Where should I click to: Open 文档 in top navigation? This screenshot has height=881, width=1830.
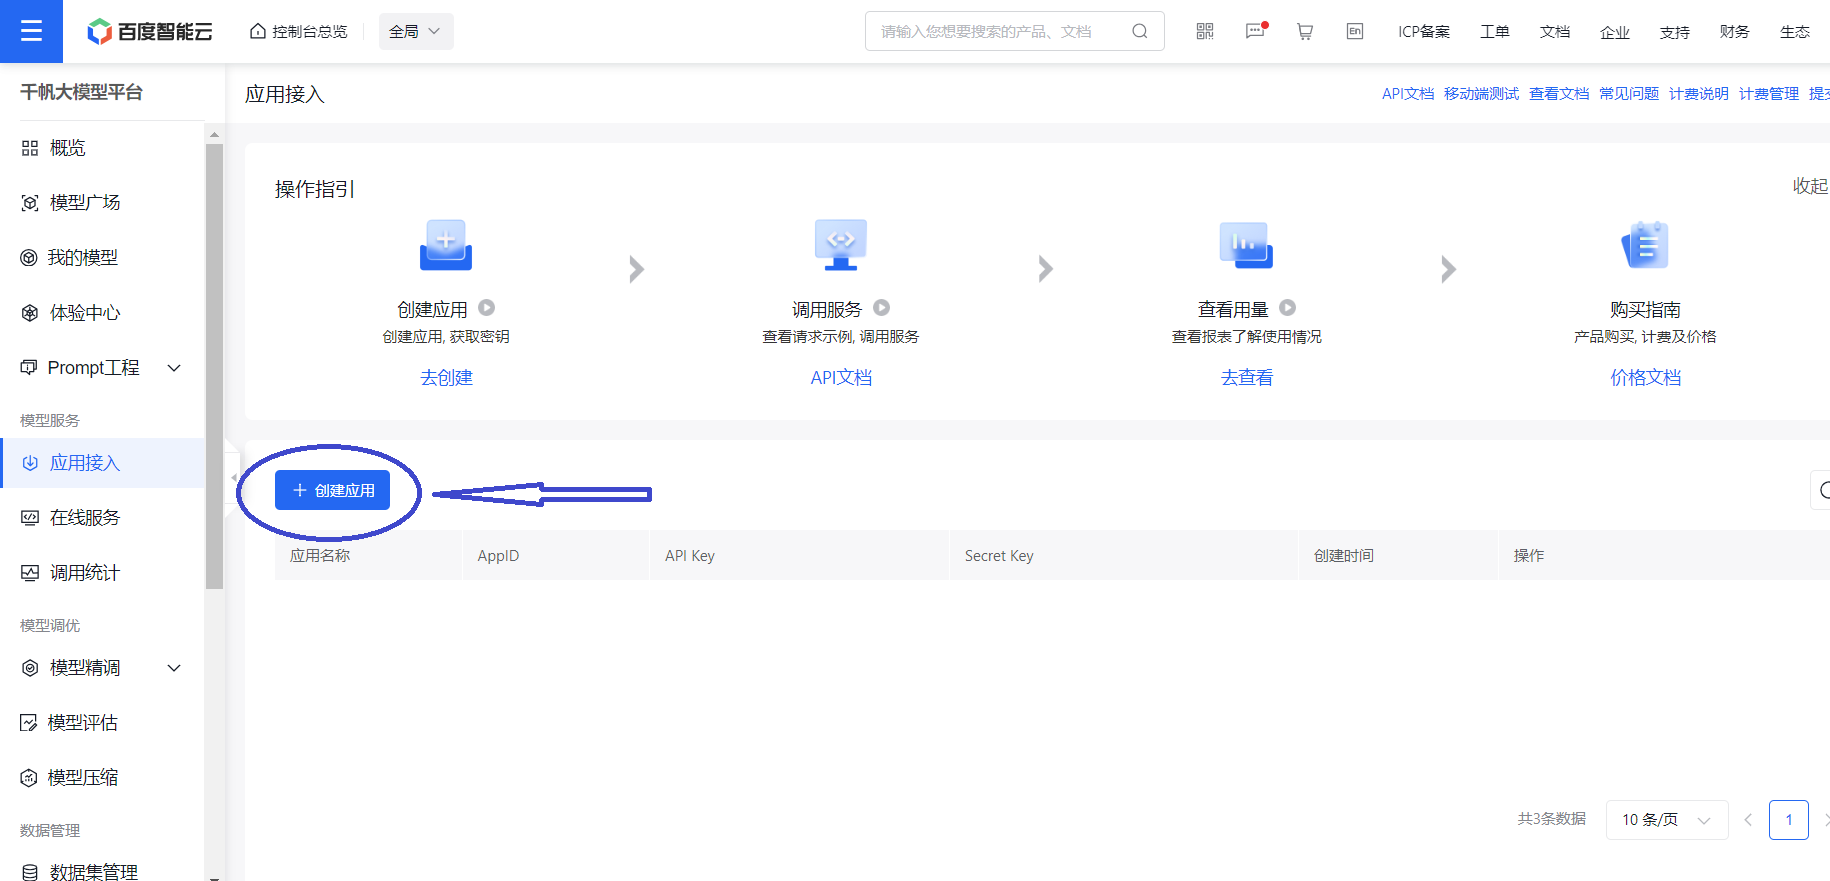pos(1555,32)
